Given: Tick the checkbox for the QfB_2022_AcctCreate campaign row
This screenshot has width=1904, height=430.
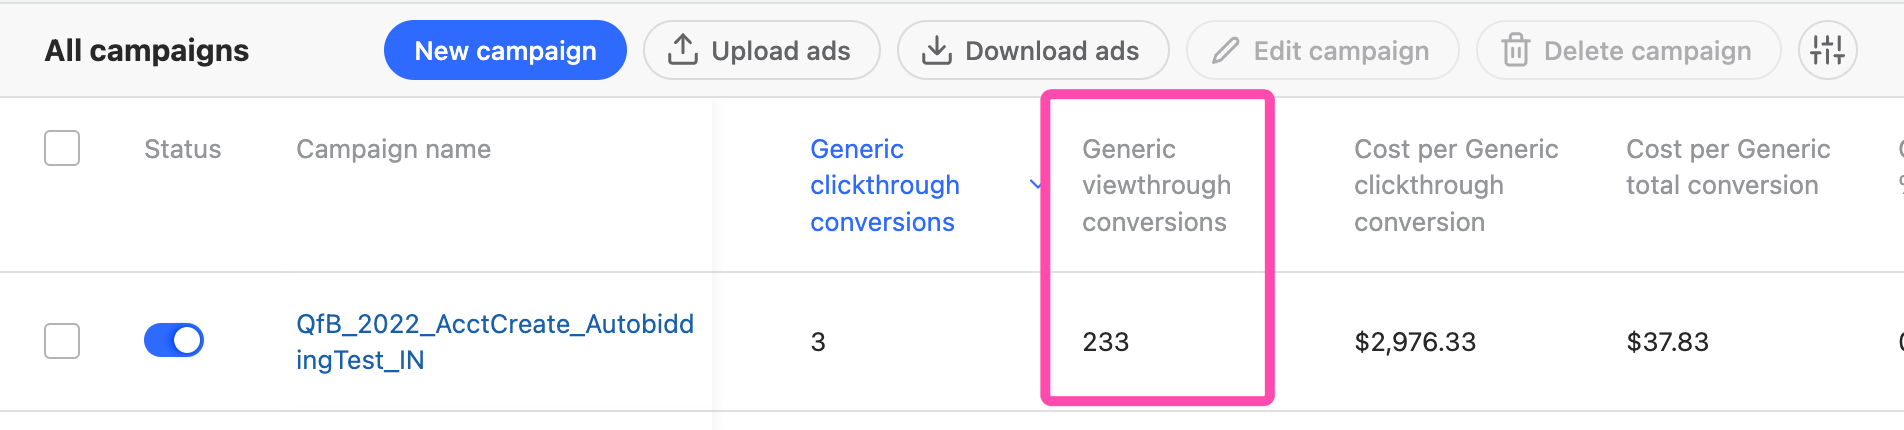Looking at the screenshot, I should pos(62,341).
